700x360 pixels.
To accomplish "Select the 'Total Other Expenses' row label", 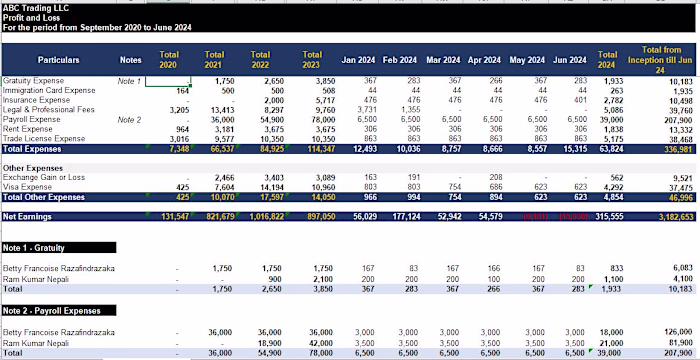I will click(43, 197).
